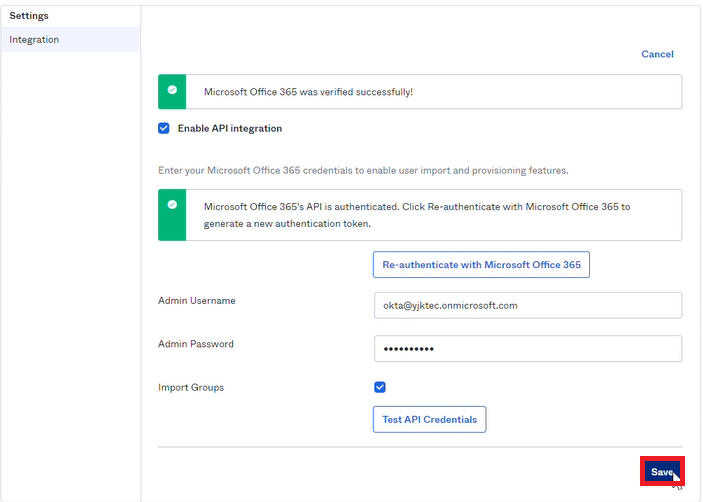Click the verified successfully message text
The image size is (703, 502).
click(308, 92)
